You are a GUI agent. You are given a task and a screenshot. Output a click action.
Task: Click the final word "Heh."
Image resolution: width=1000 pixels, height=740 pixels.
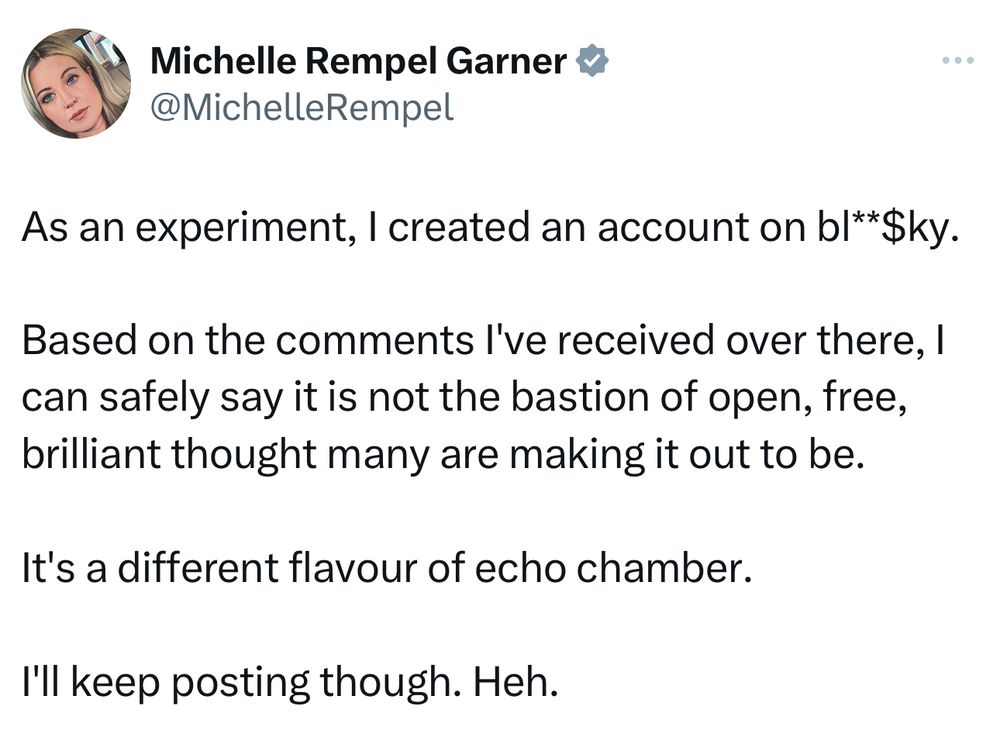point(515,681)
